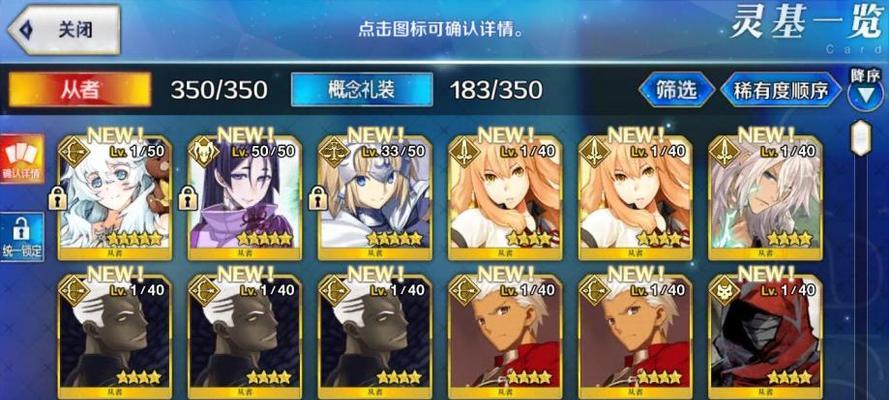Toggle the 统一锁定 lock icon
The height and width of the screenshot is (400, 889).
22,237
